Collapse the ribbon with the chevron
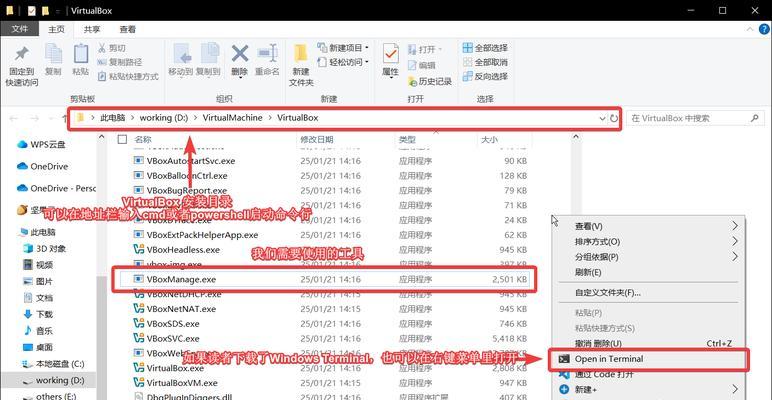This screenshot has width=772, height=400. point(750,30)
